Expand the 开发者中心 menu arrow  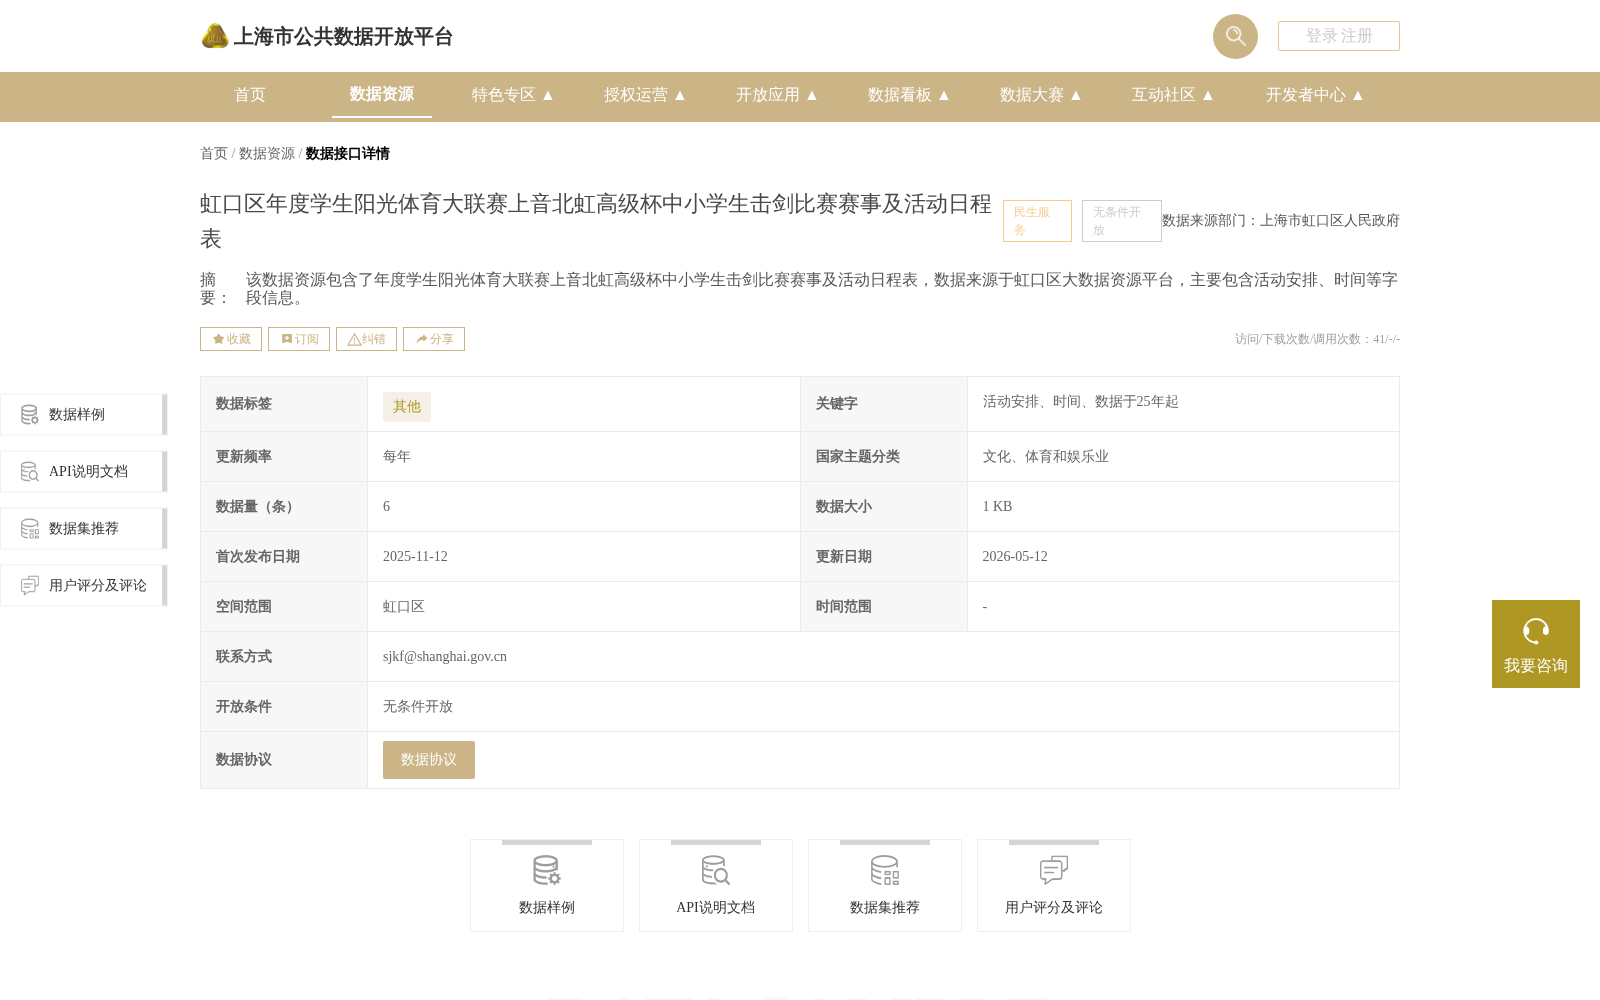pyautogui.click(x=1358, y=95)
